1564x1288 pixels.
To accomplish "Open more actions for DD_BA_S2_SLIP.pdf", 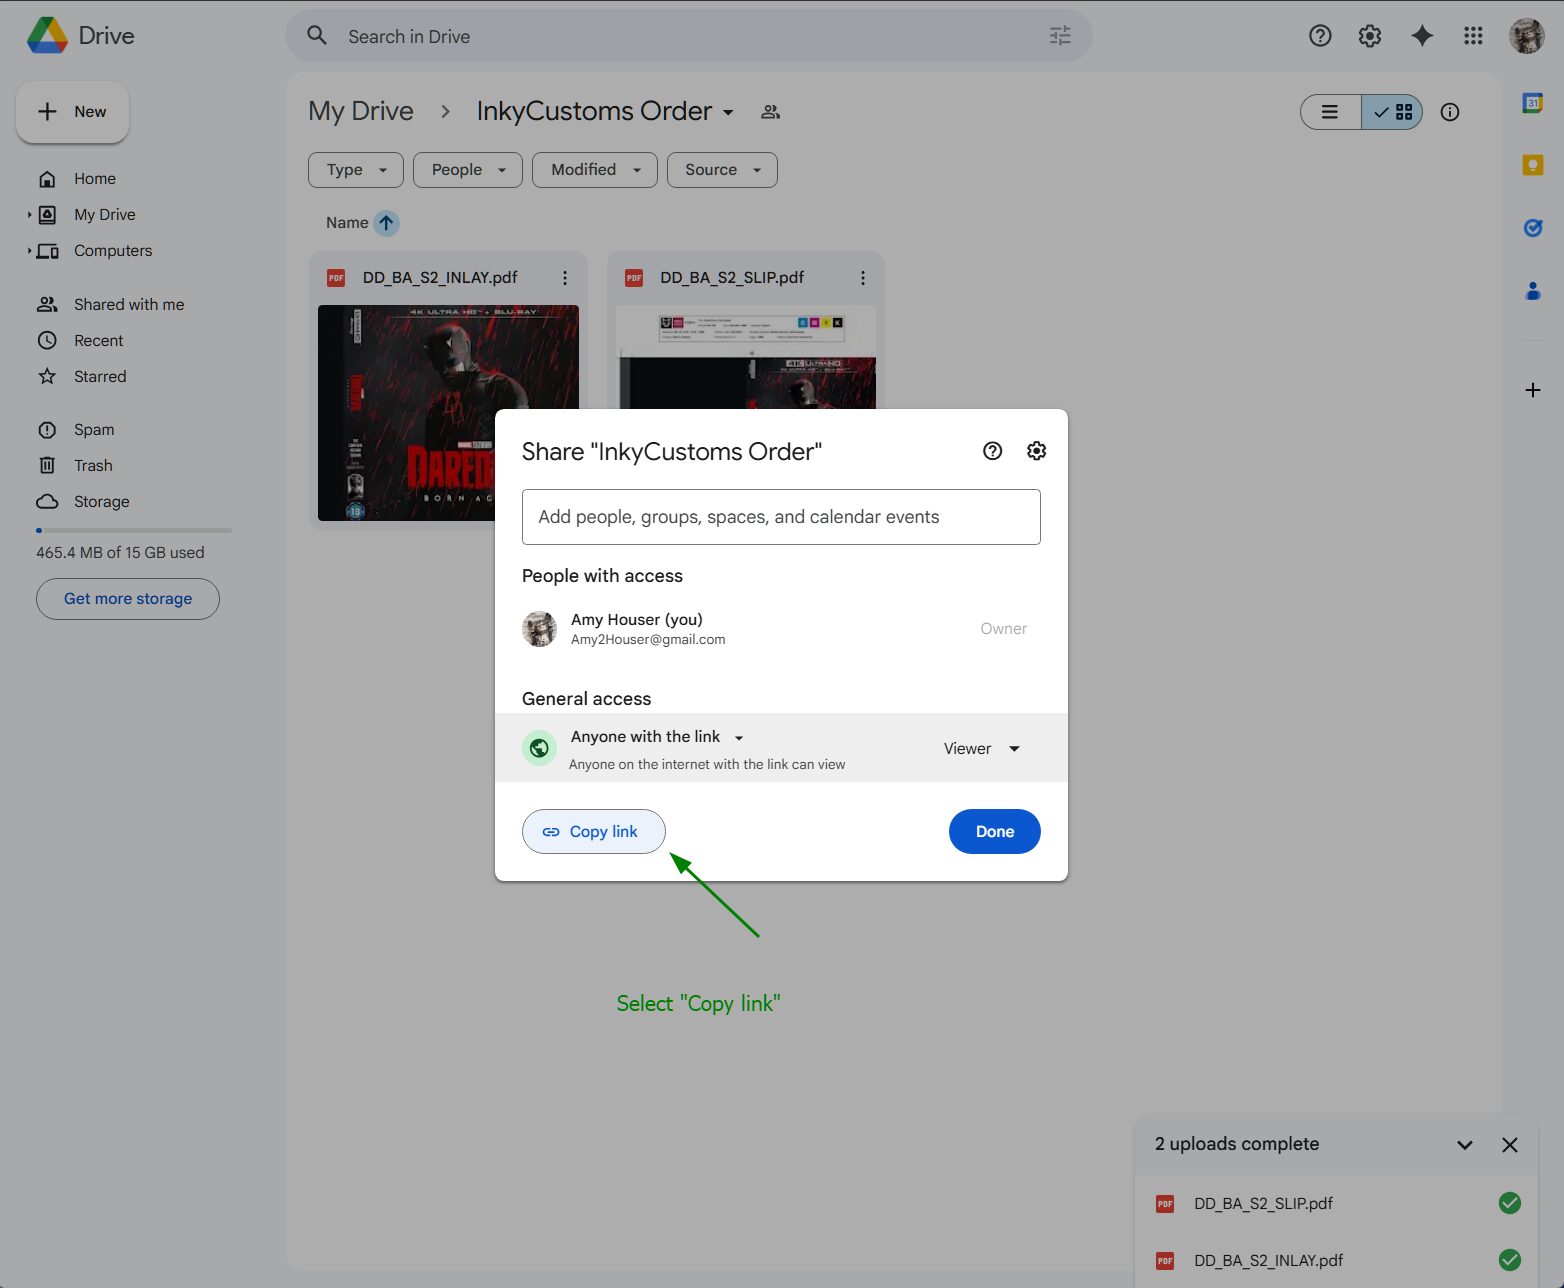I will pos(863,278).
